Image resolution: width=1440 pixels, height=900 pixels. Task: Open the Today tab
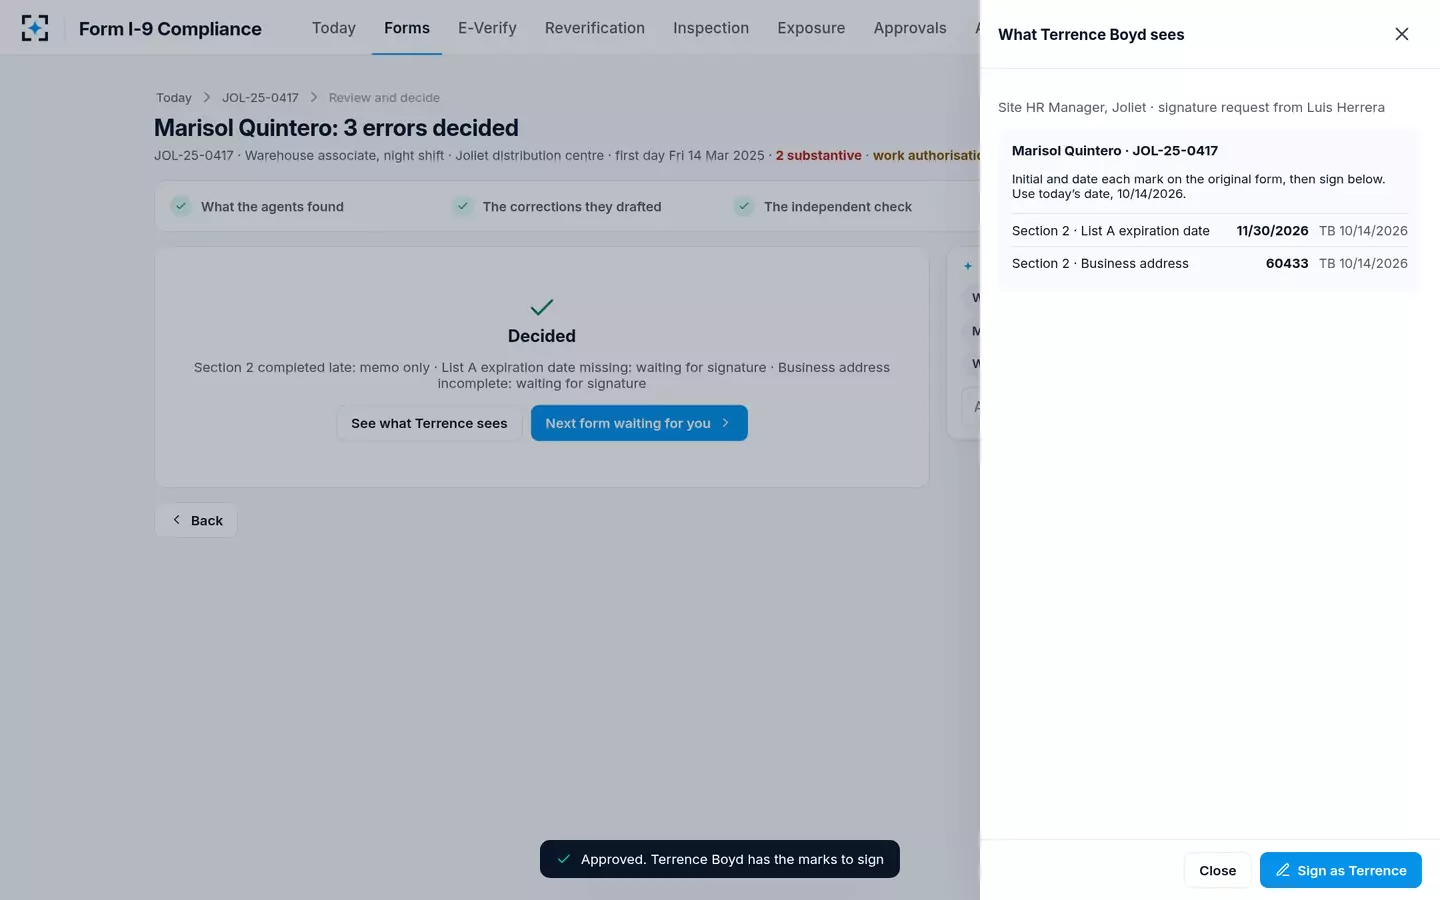[334, 28]
